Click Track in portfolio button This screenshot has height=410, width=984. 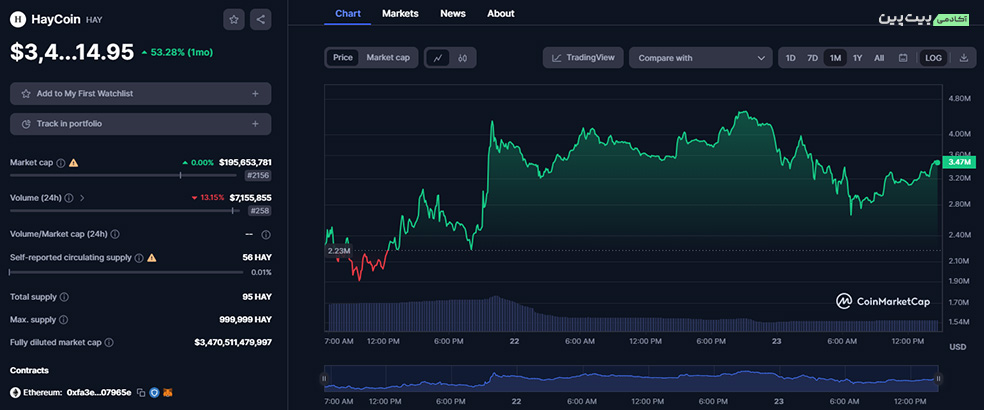[x=141, y=124]
